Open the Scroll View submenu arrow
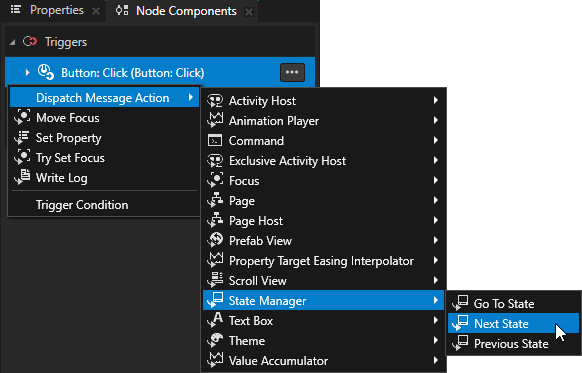 coord(436,280)
